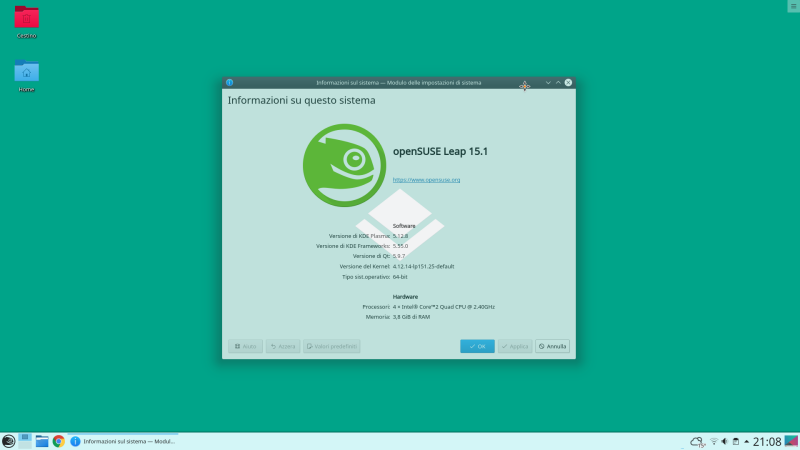Click the Memoria label
Screen dimensions: 800x450
(378, 317)
